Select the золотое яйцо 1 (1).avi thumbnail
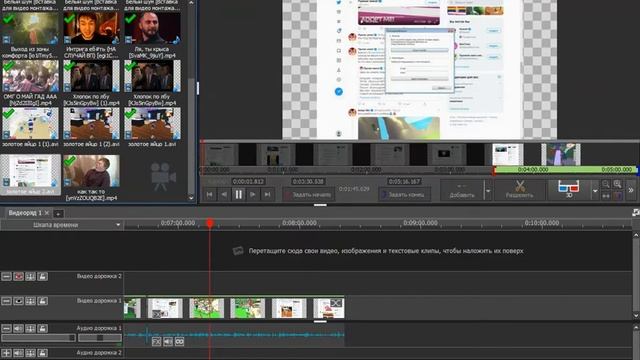This screenshot has height=360, width=640. point(30,124)
